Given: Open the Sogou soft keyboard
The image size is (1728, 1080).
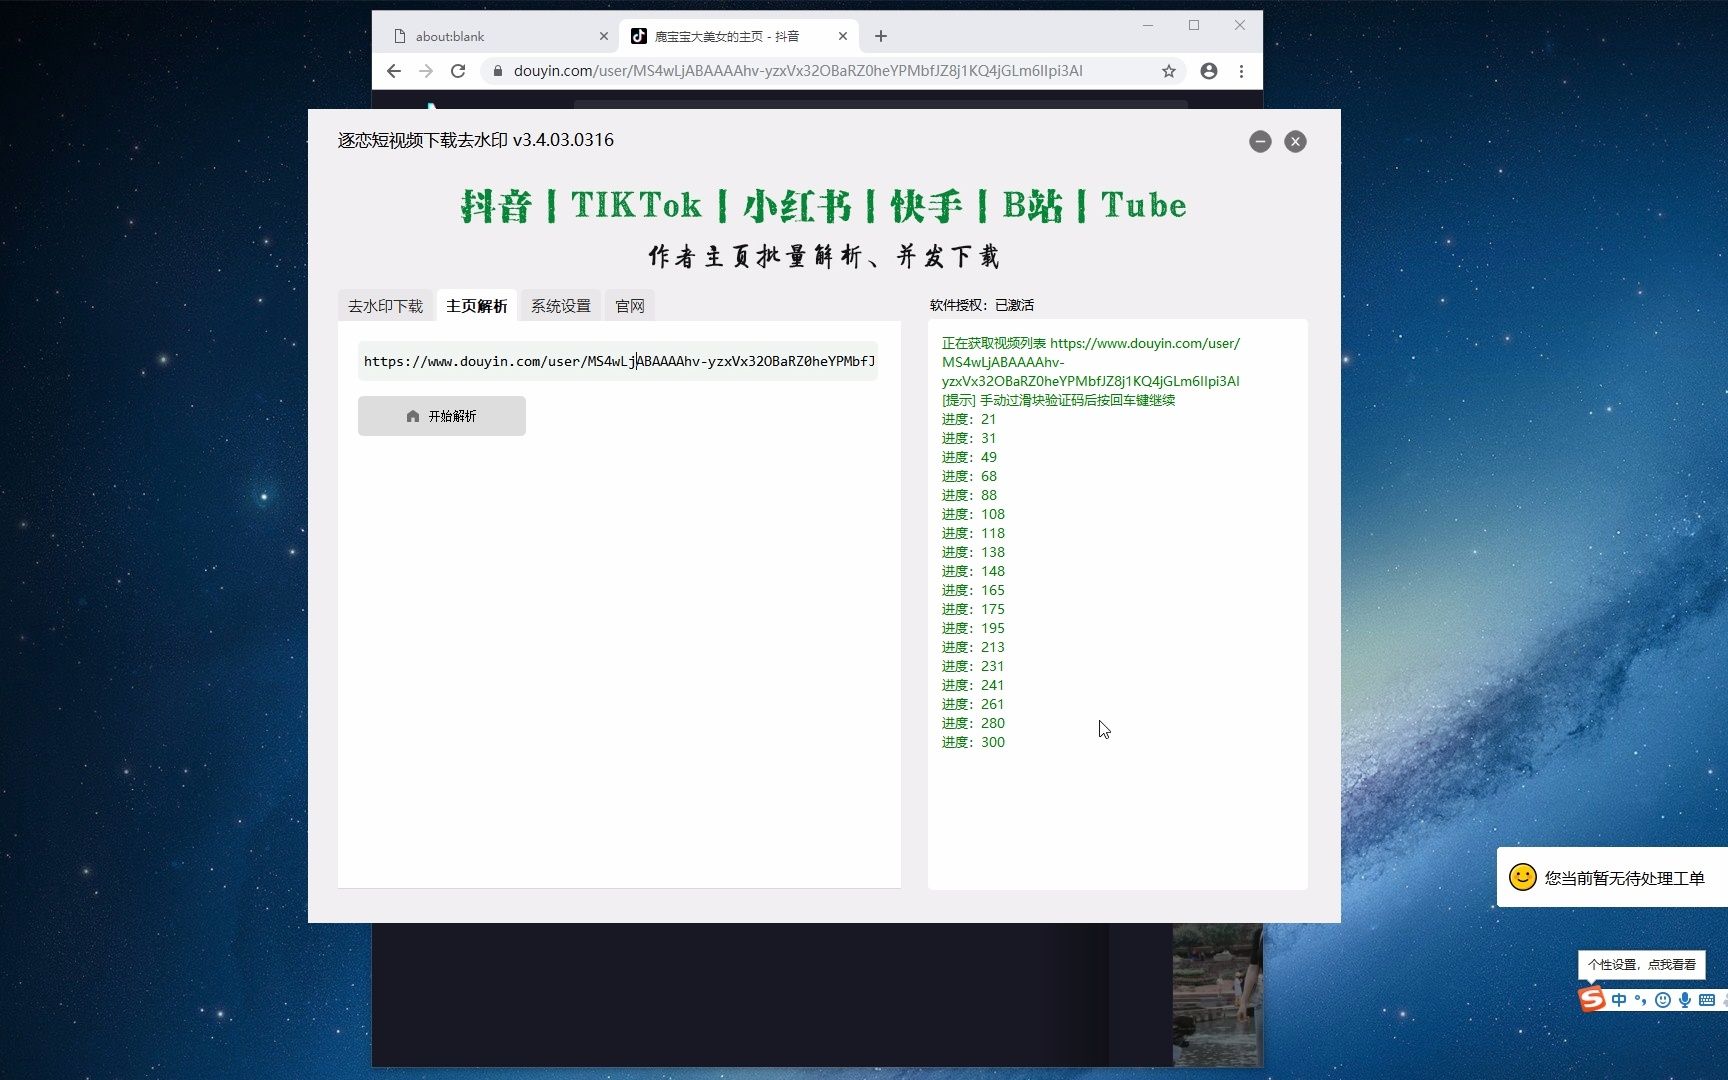Looking at the screenshot, I should click(1707, 1000).
